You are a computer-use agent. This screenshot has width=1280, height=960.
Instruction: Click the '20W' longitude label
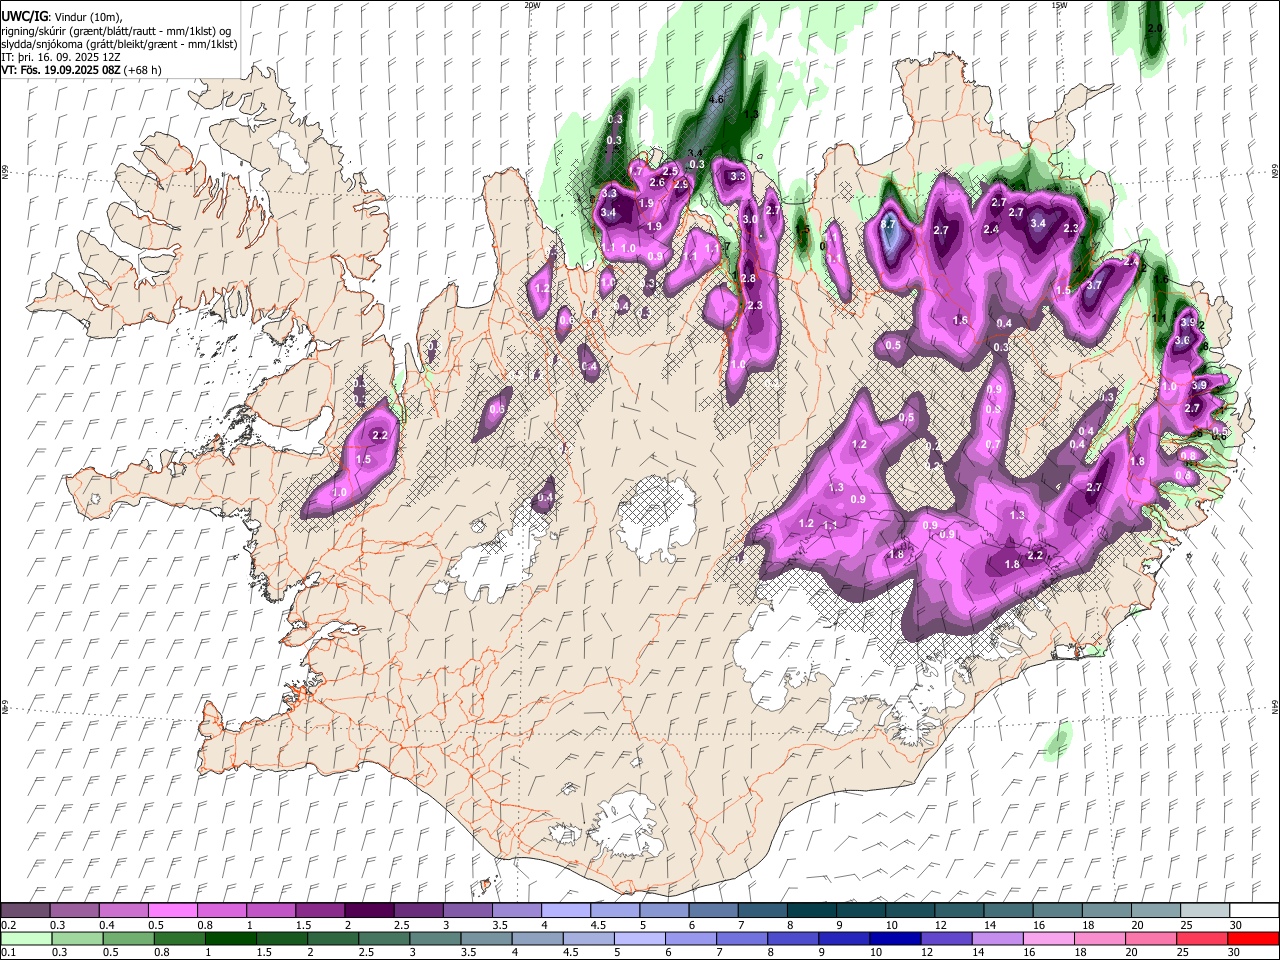532,5
